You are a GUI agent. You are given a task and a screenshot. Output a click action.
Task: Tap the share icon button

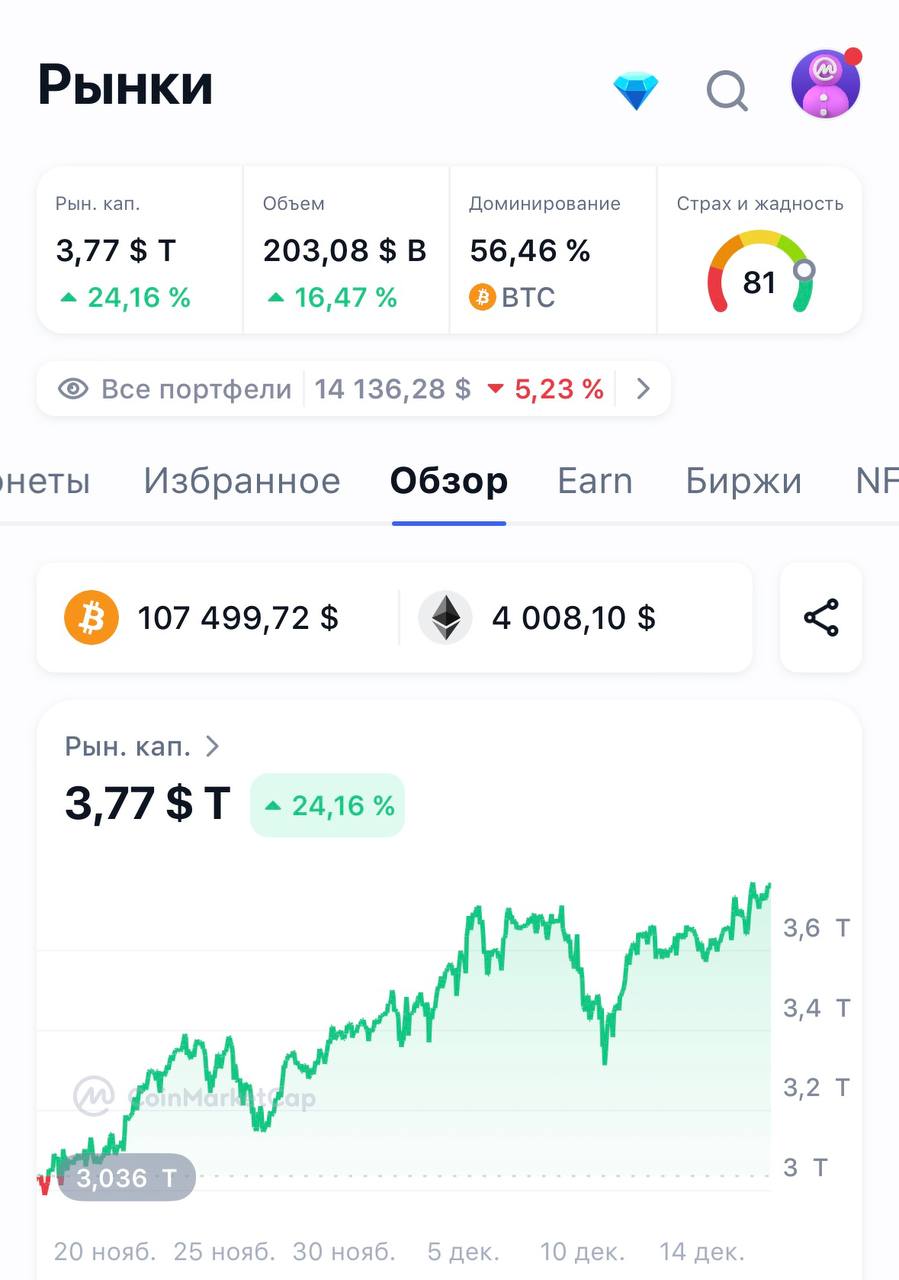point(821,617)
